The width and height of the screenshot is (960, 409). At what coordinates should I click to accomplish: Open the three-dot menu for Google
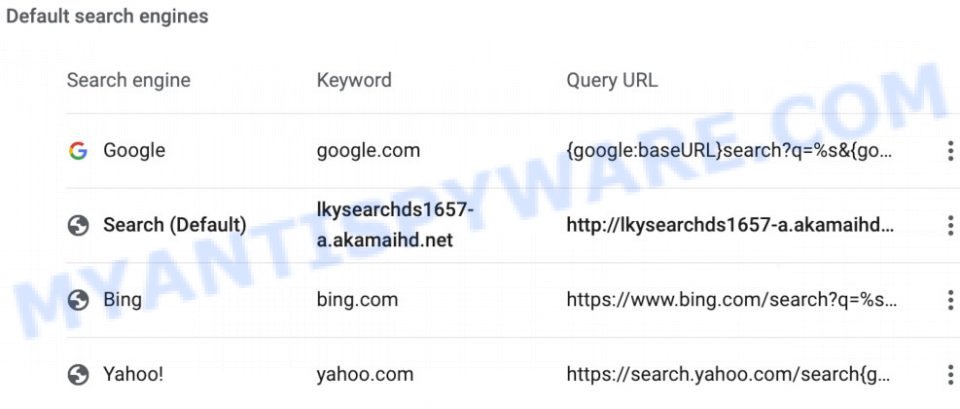(x=950, y=151)
